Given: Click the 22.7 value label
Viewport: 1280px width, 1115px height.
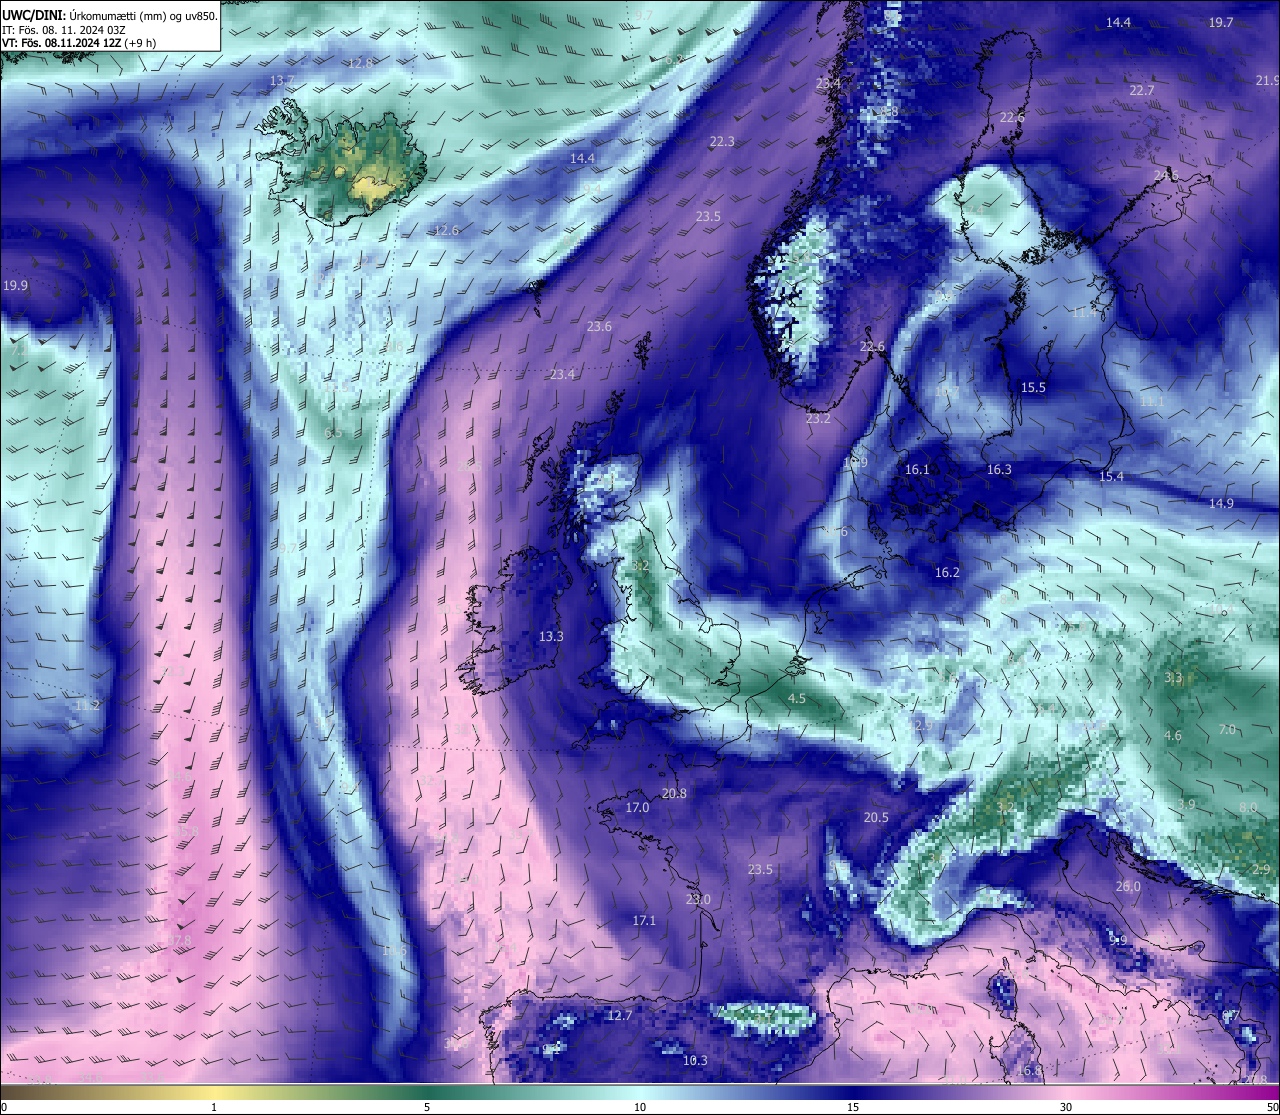Looking at the screenshot, I should pos(1142,90).
